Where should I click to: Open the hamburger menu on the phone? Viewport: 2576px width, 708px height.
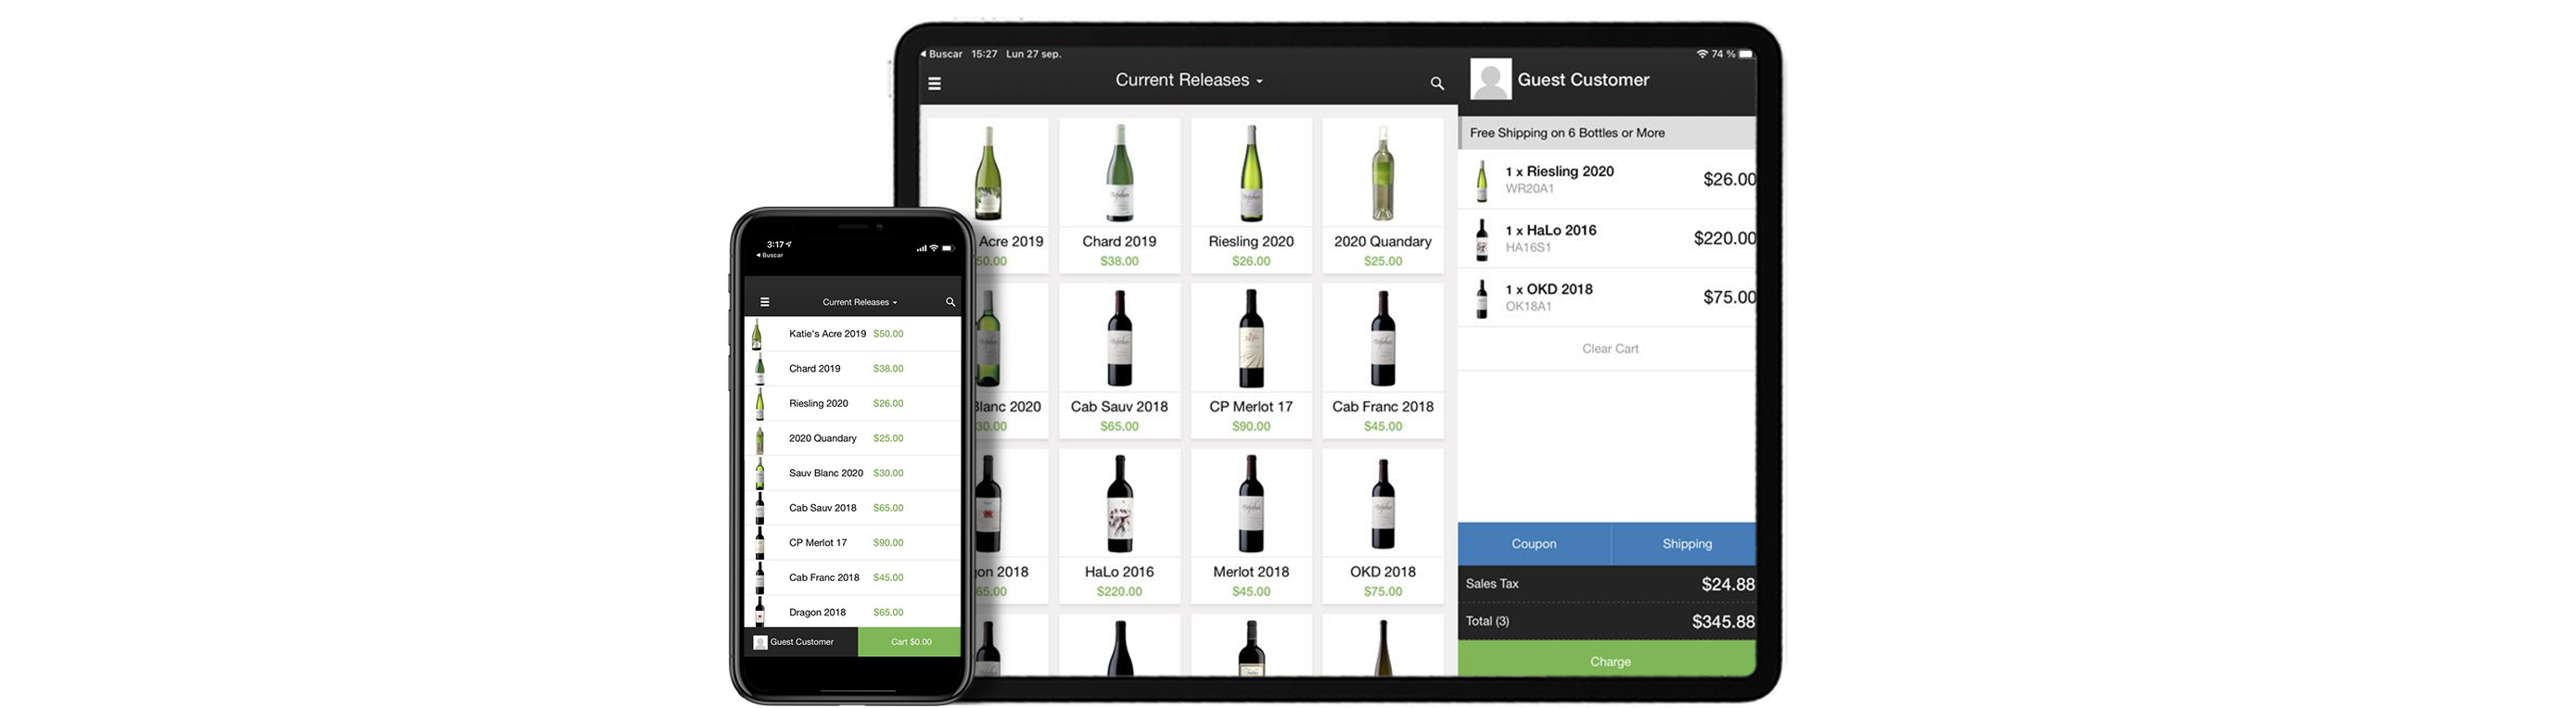pyautogui.click(x=765, y=302)
